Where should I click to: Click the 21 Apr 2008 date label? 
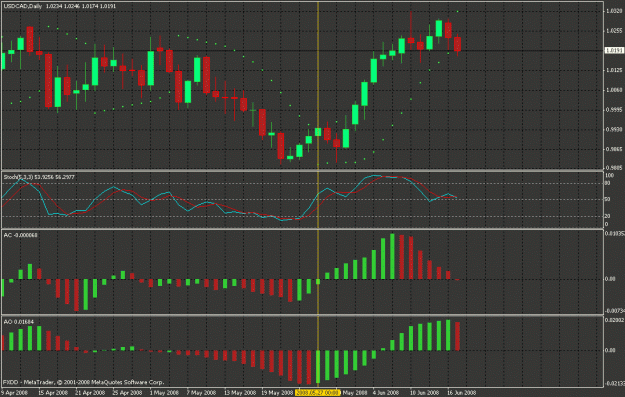pos(90,393)
